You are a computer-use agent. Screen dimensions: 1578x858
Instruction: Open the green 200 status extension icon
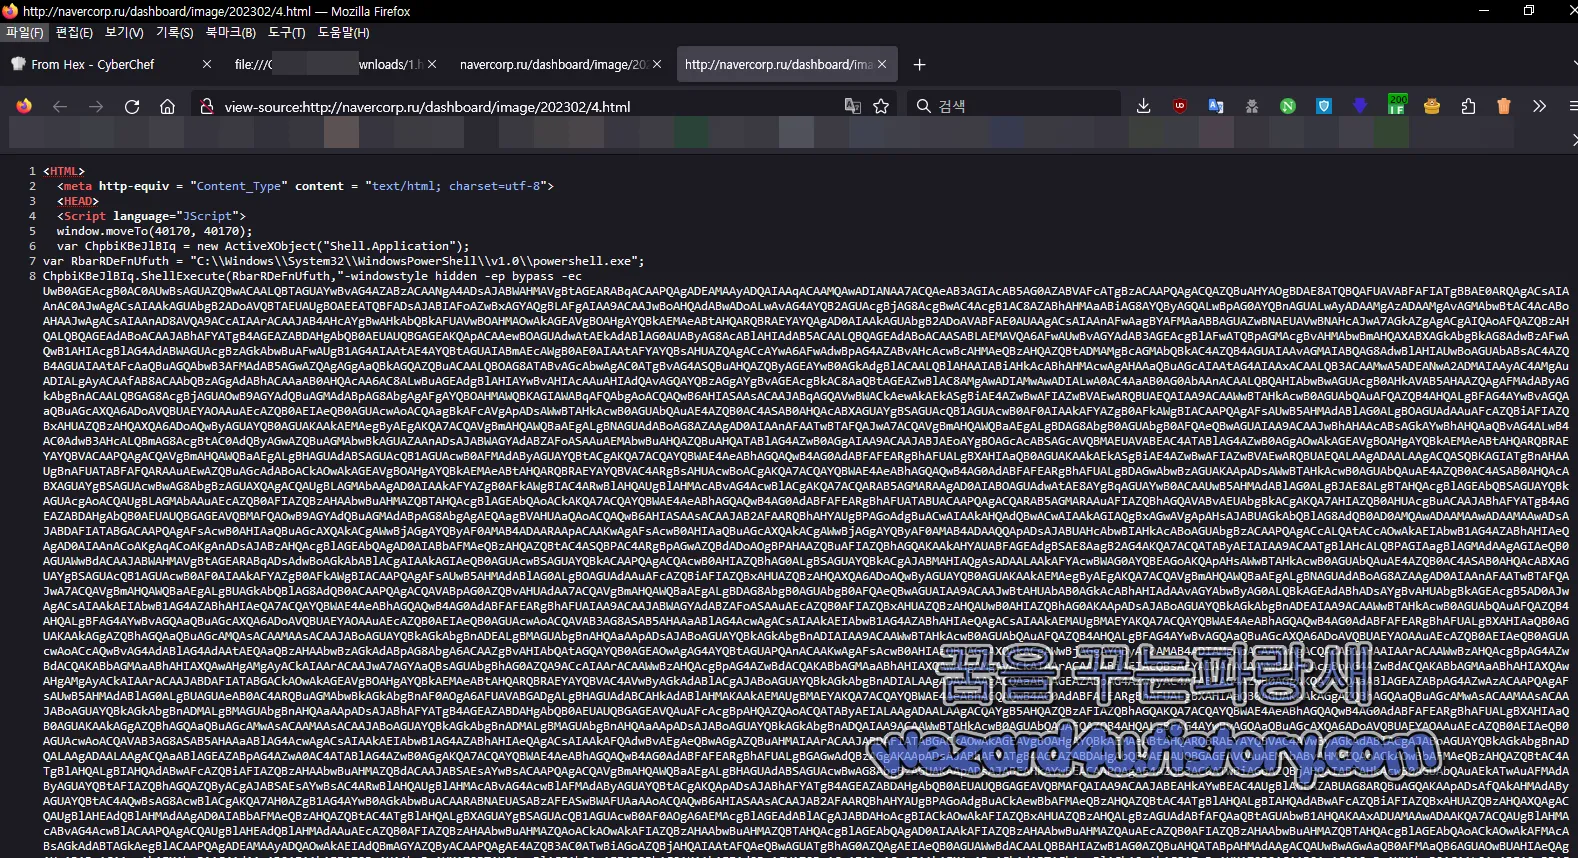pyautogui.click(x=1397, y=104)
